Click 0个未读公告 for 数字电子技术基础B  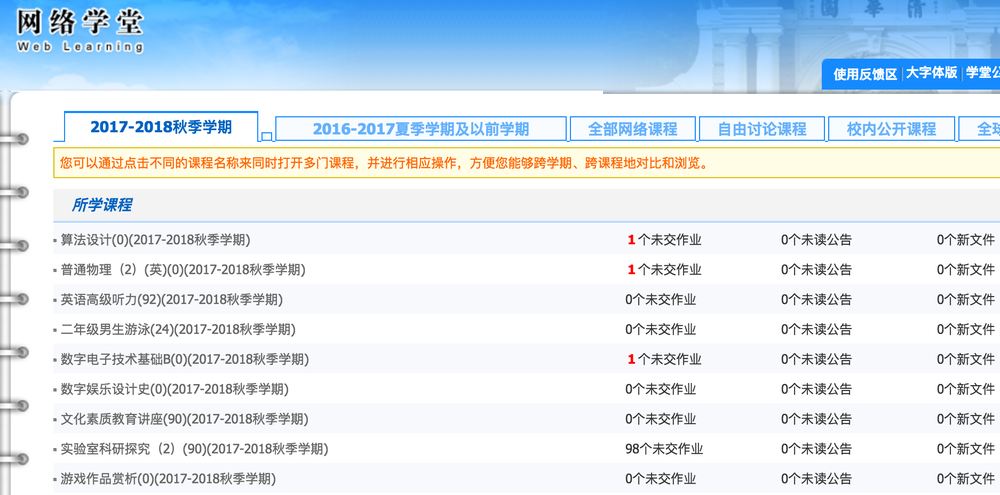click(816, 360)
